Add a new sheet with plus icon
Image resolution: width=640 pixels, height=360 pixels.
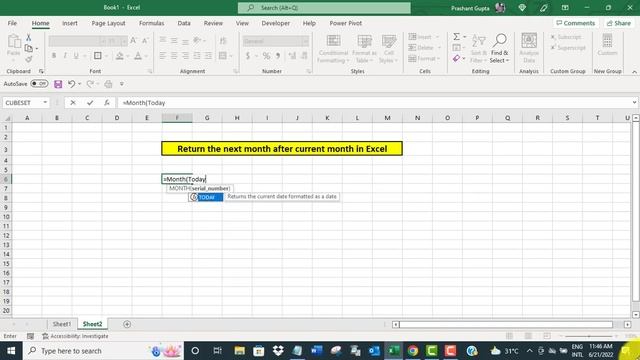(127, 324)
